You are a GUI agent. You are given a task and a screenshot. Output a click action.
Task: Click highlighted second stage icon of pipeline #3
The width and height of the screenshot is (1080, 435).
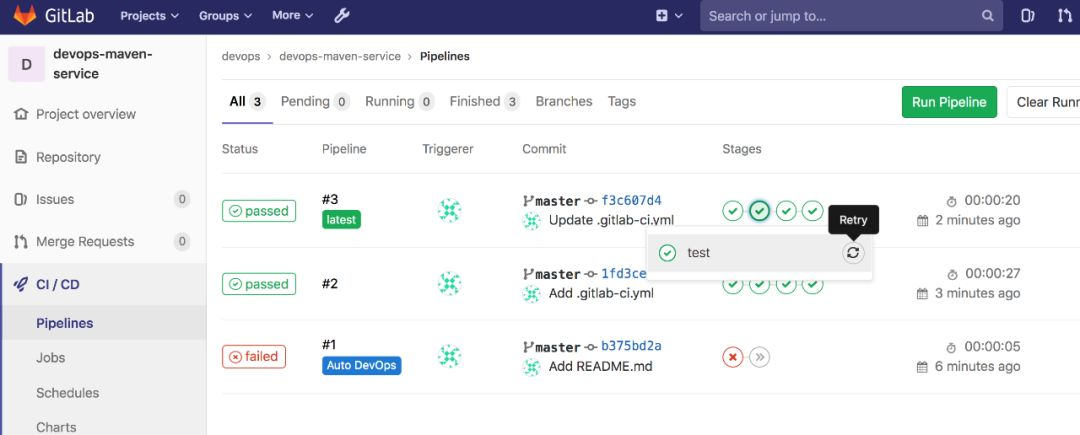coord(760,211)
